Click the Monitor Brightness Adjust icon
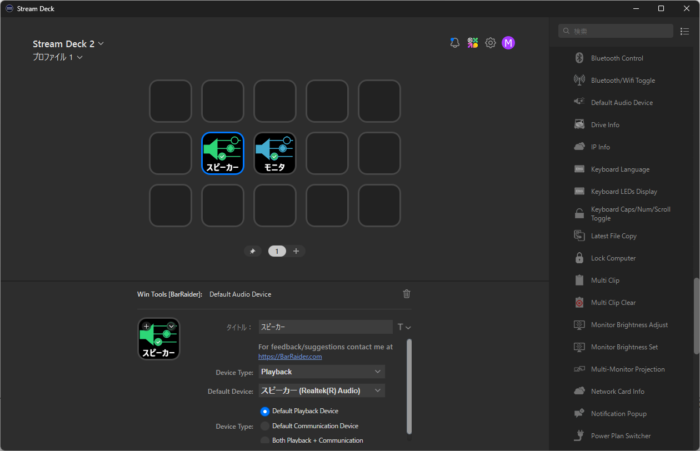Viewport: 700px width, 451px height. (579, 325)
